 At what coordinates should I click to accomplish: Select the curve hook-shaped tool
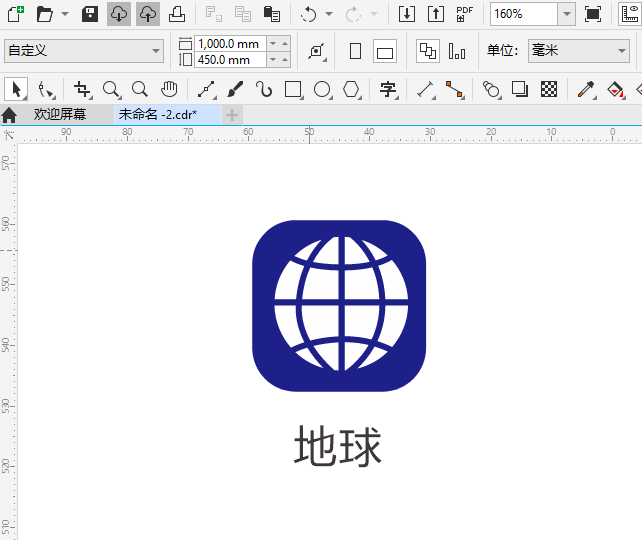pos(264,89)
